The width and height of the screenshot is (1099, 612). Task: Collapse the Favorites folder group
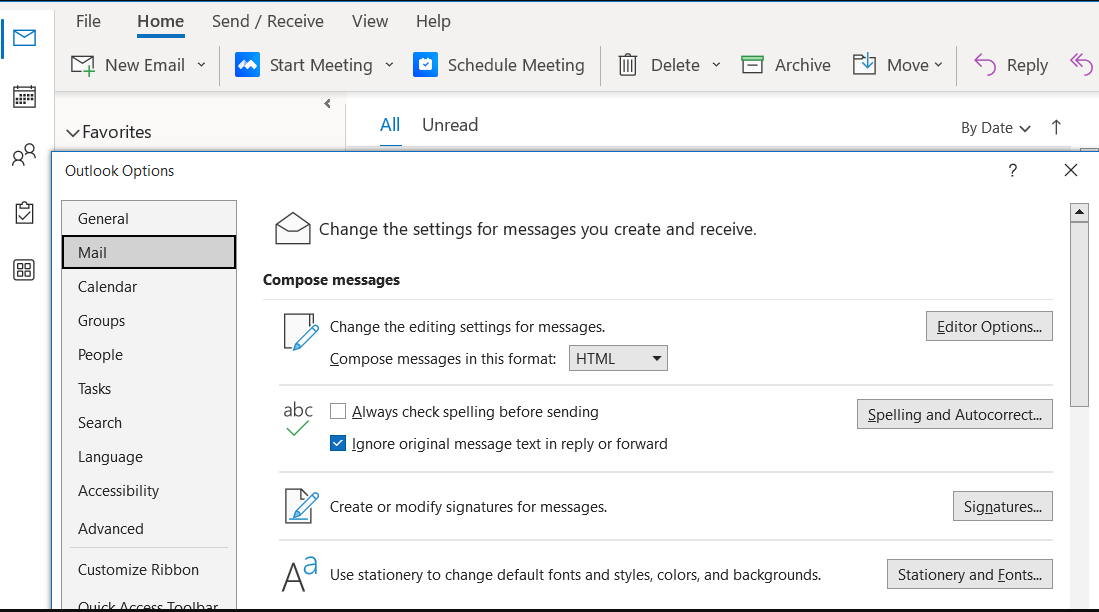(72, 132)
